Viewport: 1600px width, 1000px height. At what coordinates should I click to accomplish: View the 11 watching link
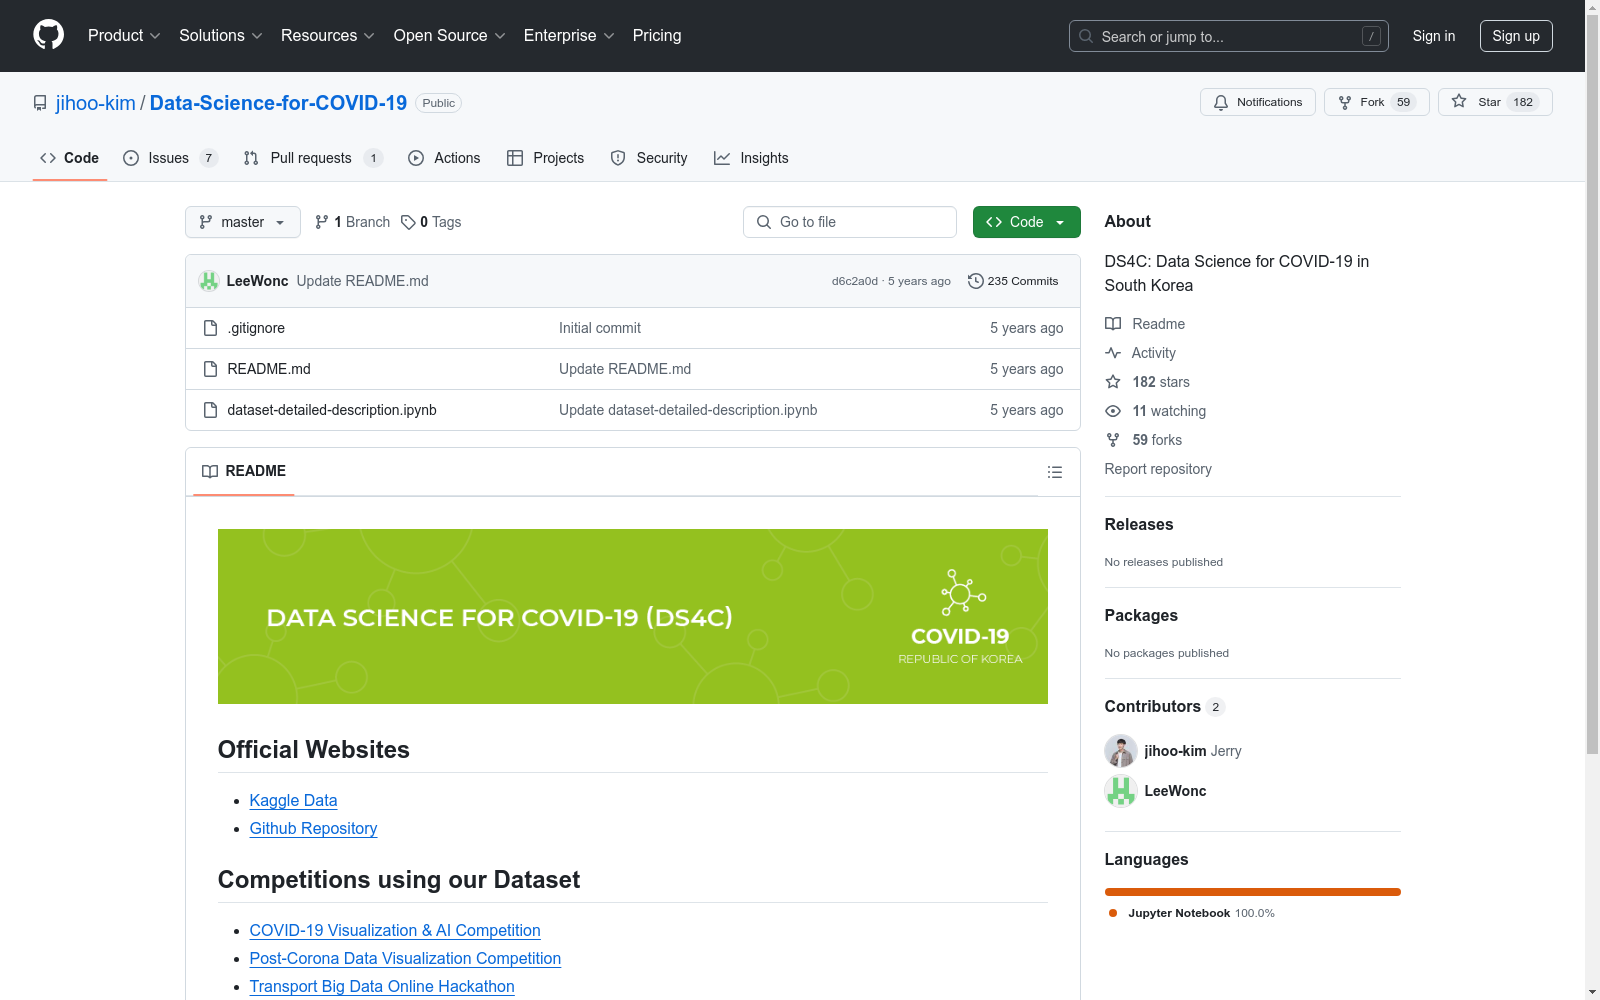click(x=1155, y=411)
